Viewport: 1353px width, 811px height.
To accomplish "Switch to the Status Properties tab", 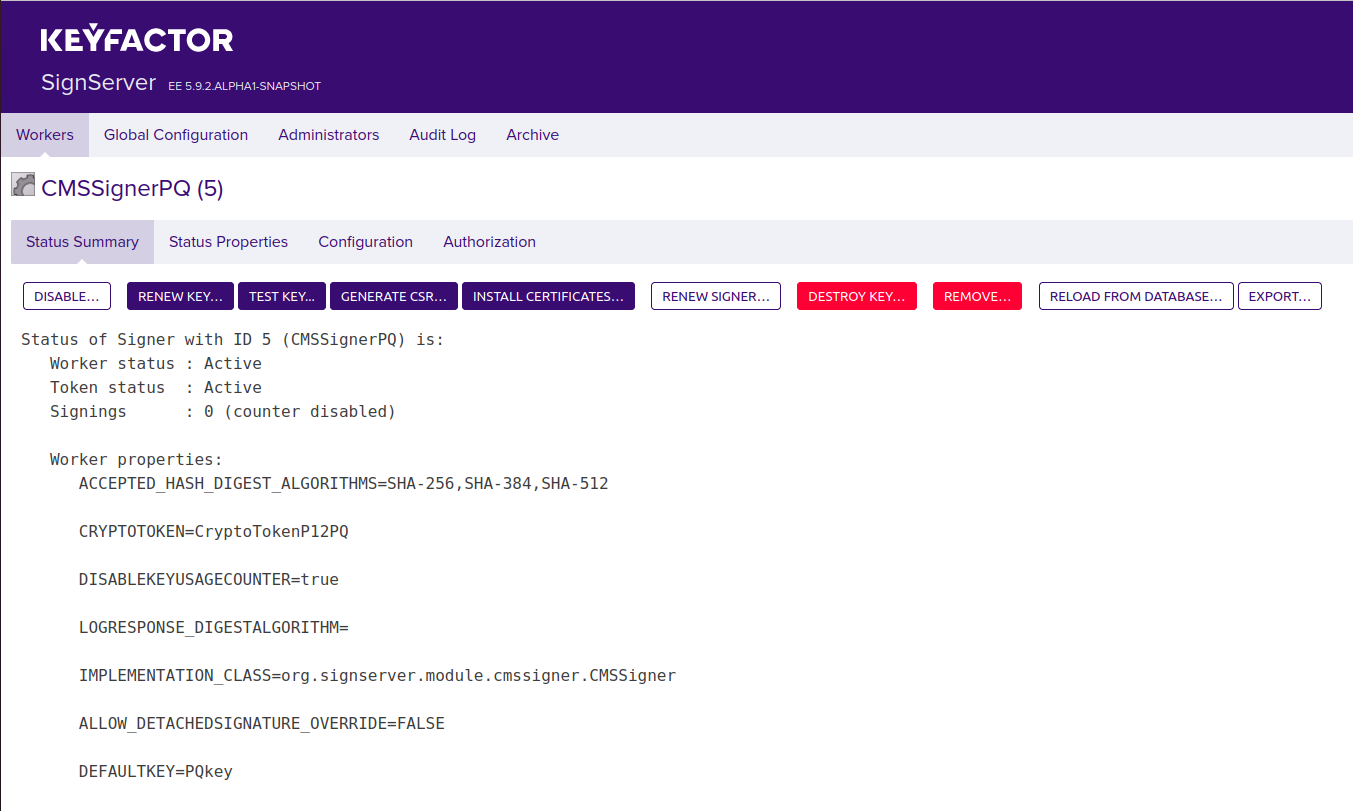I will [x=228, y=241].
